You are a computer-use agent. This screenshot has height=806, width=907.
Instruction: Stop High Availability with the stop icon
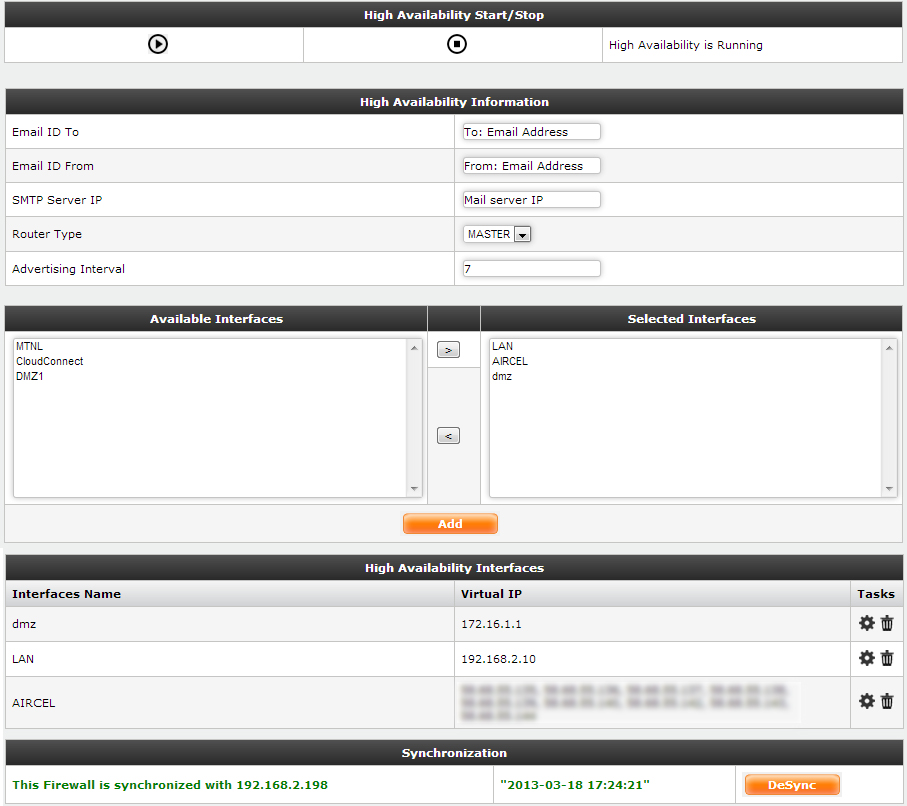[456, 44]
